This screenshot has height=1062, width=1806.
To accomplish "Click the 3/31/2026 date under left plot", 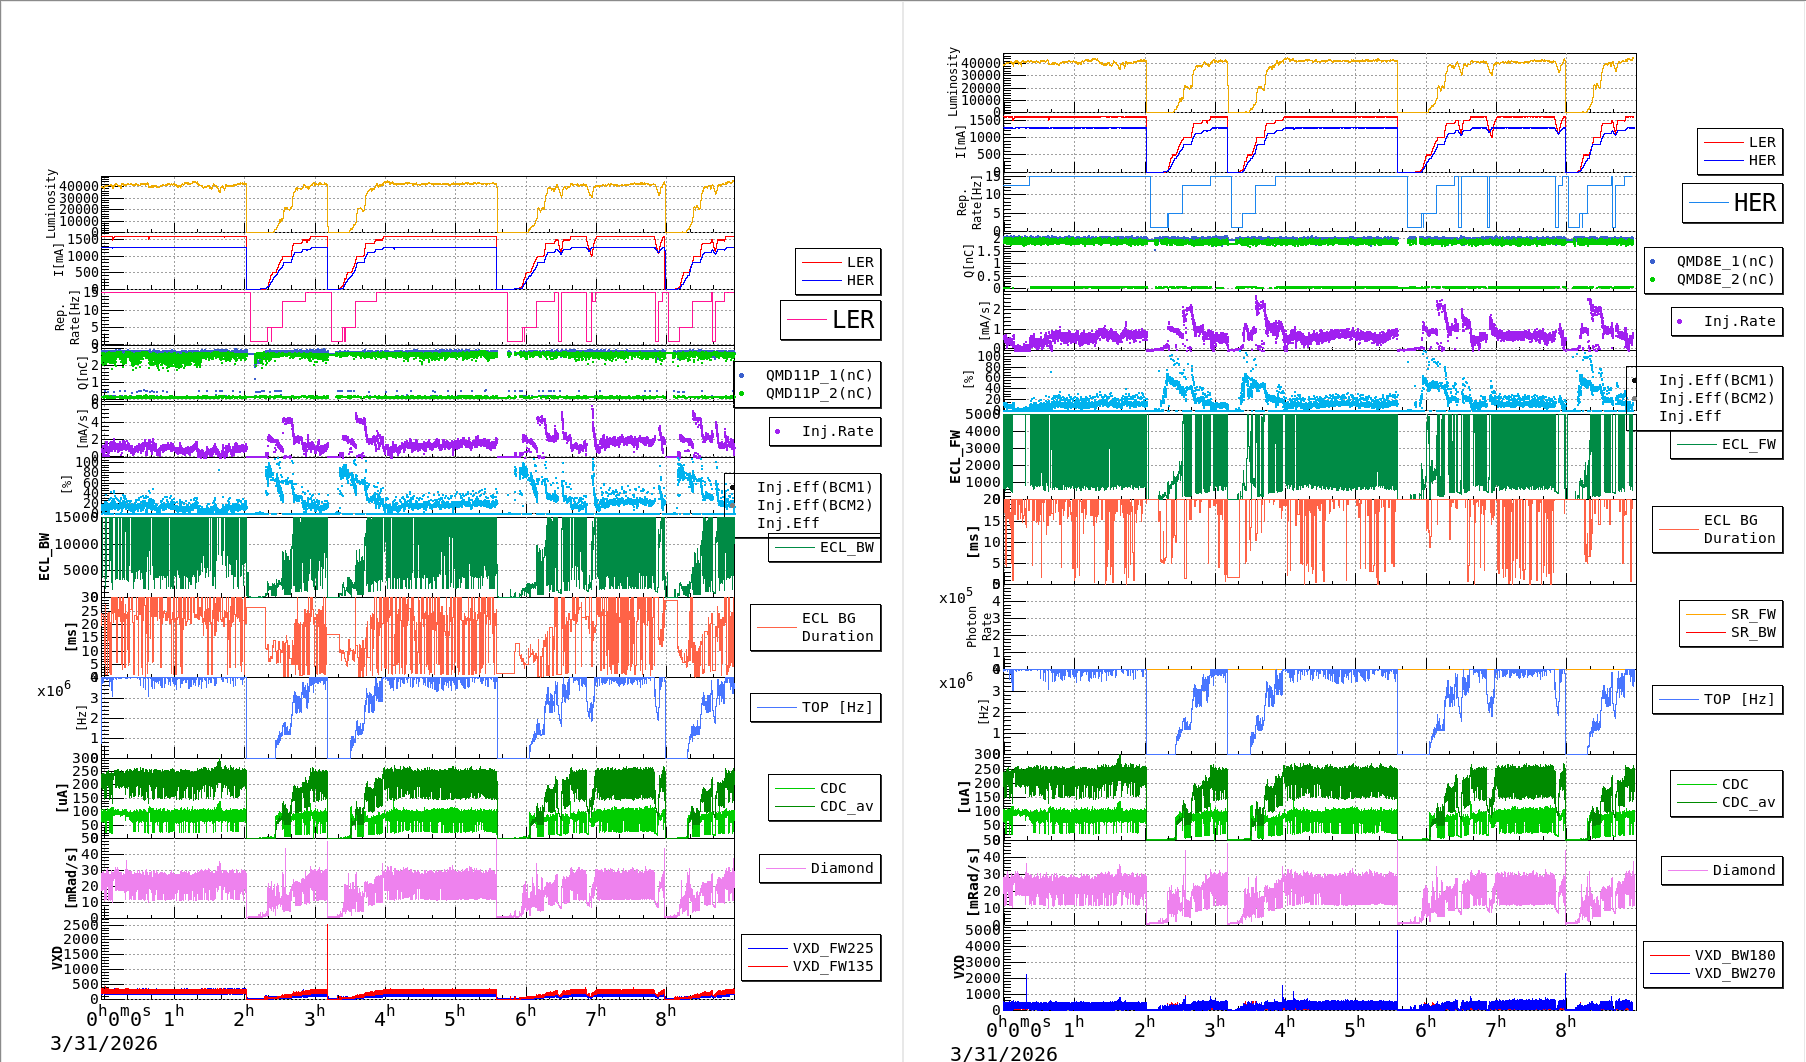I will point(104,1043).
